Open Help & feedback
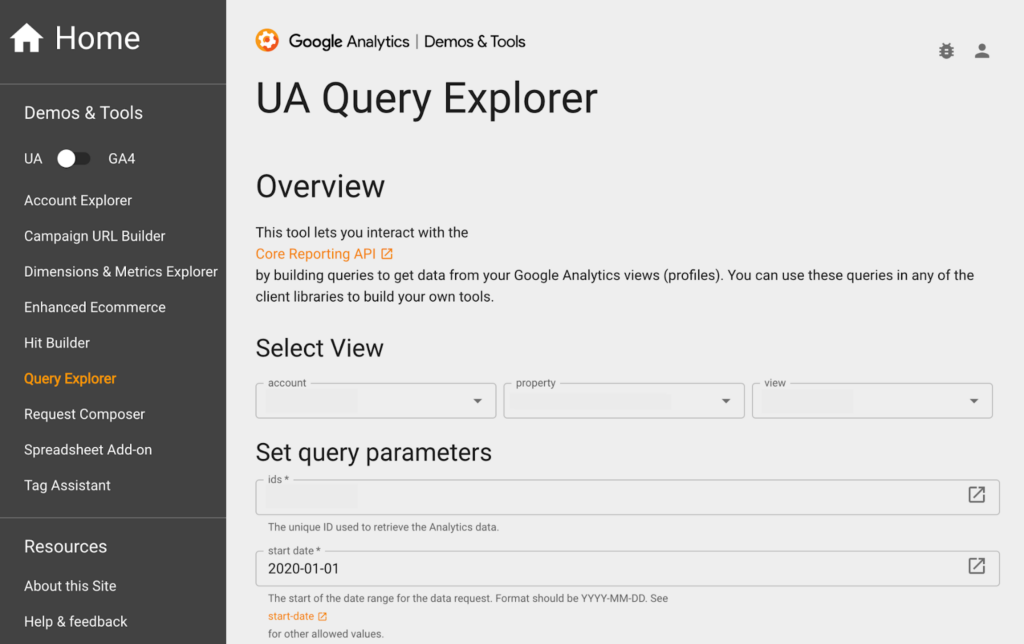1024x644 pixels. coord(75,621)
